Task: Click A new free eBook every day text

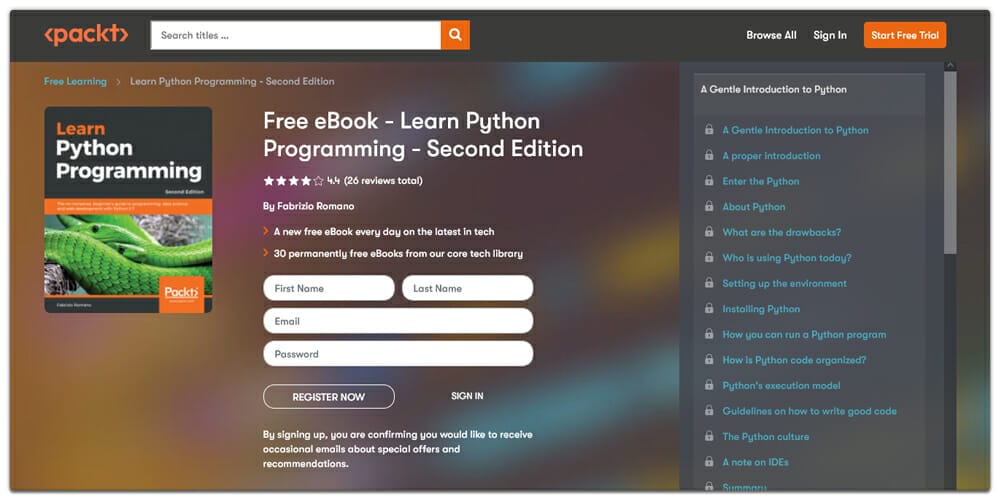Action: pyautogui.click(x=384, y=232)
